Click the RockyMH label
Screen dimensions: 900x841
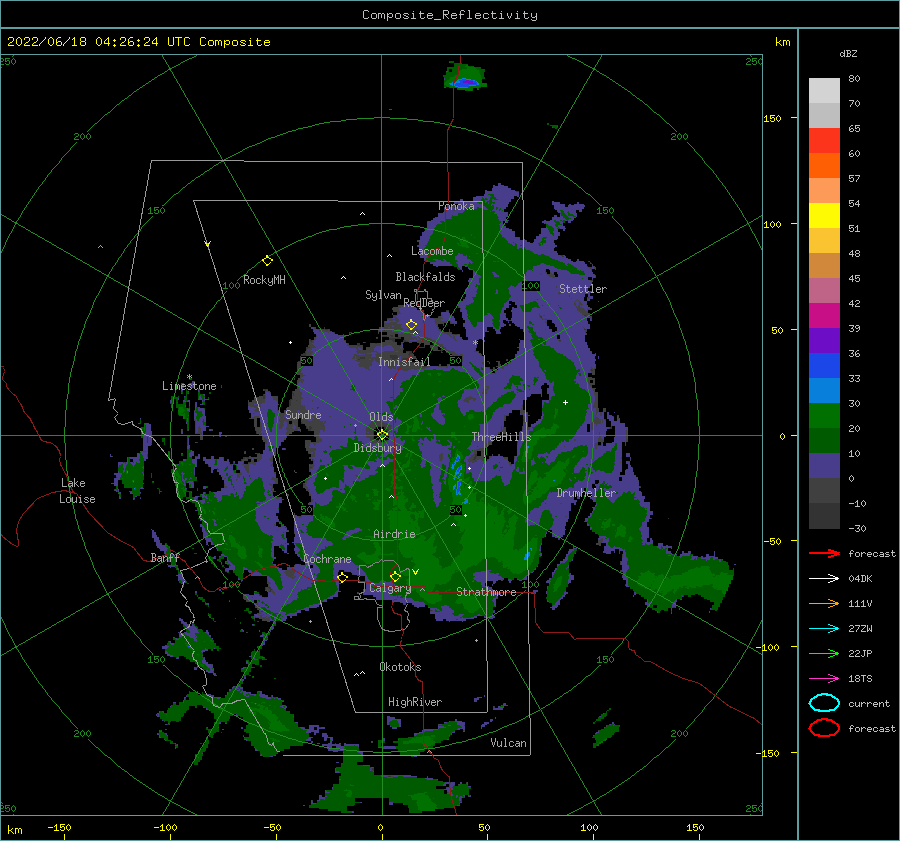tap(264, 280)
